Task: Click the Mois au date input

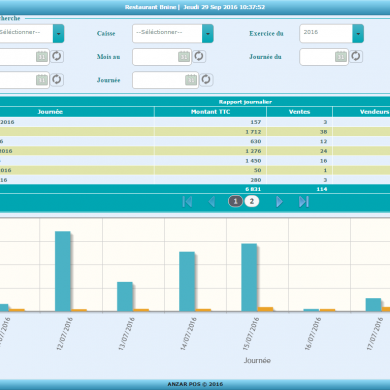Action: point(162,57)
